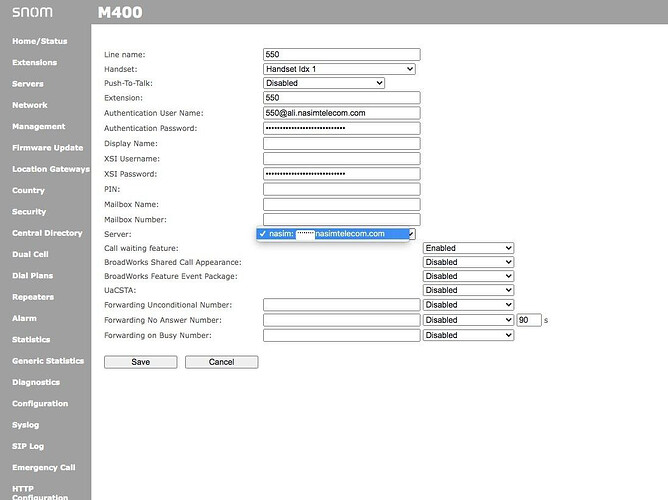668x500 pixels.
Task: Open the Call waiting feature dropdown
Action: 468,248
